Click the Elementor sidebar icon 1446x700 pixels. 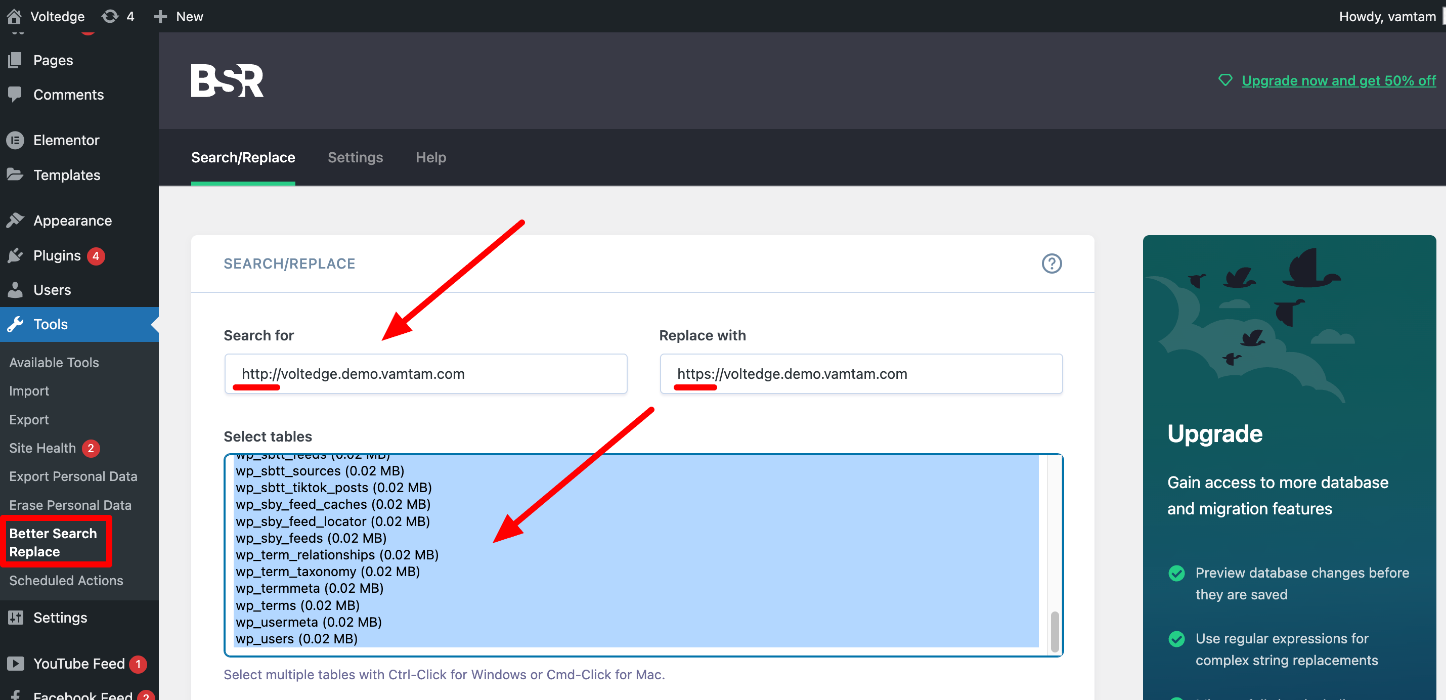pyautogui.click(x=15, y=140)
